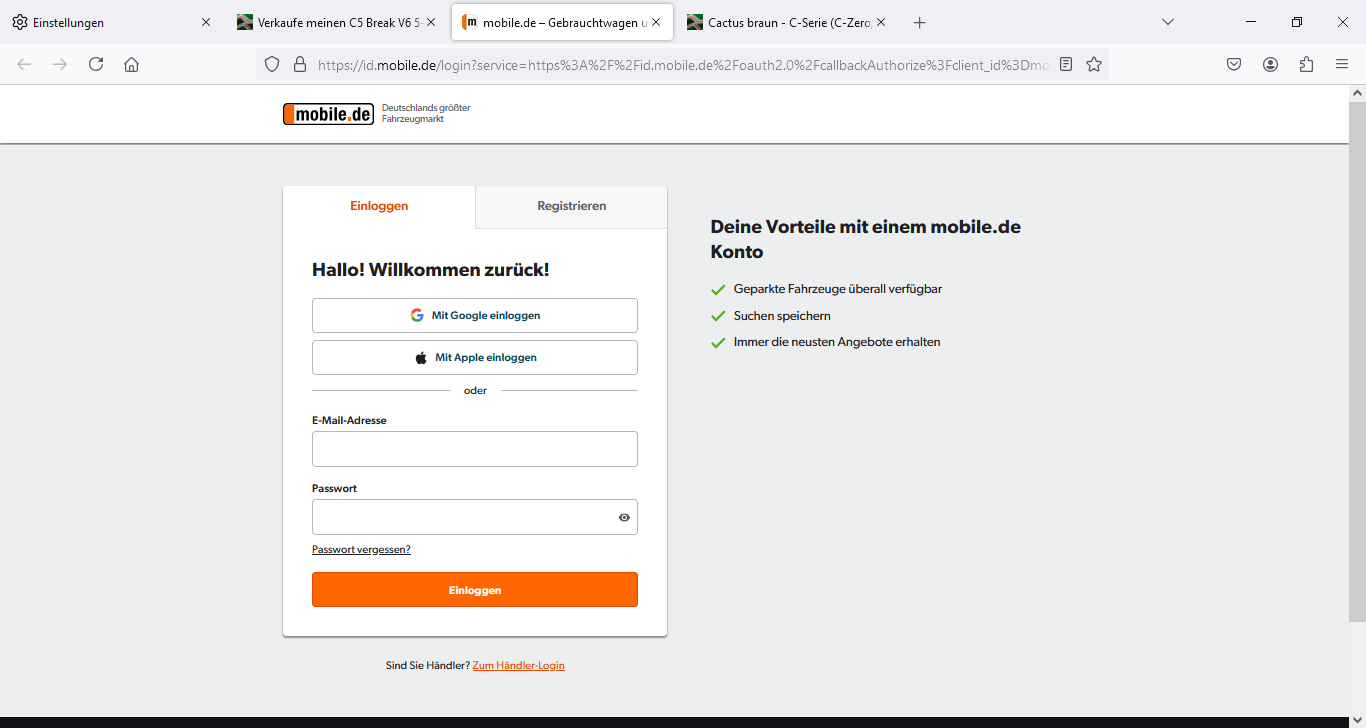Focus the Passwort input field
This screenshot has width=1366, height=728.
(x=475, y=517)
